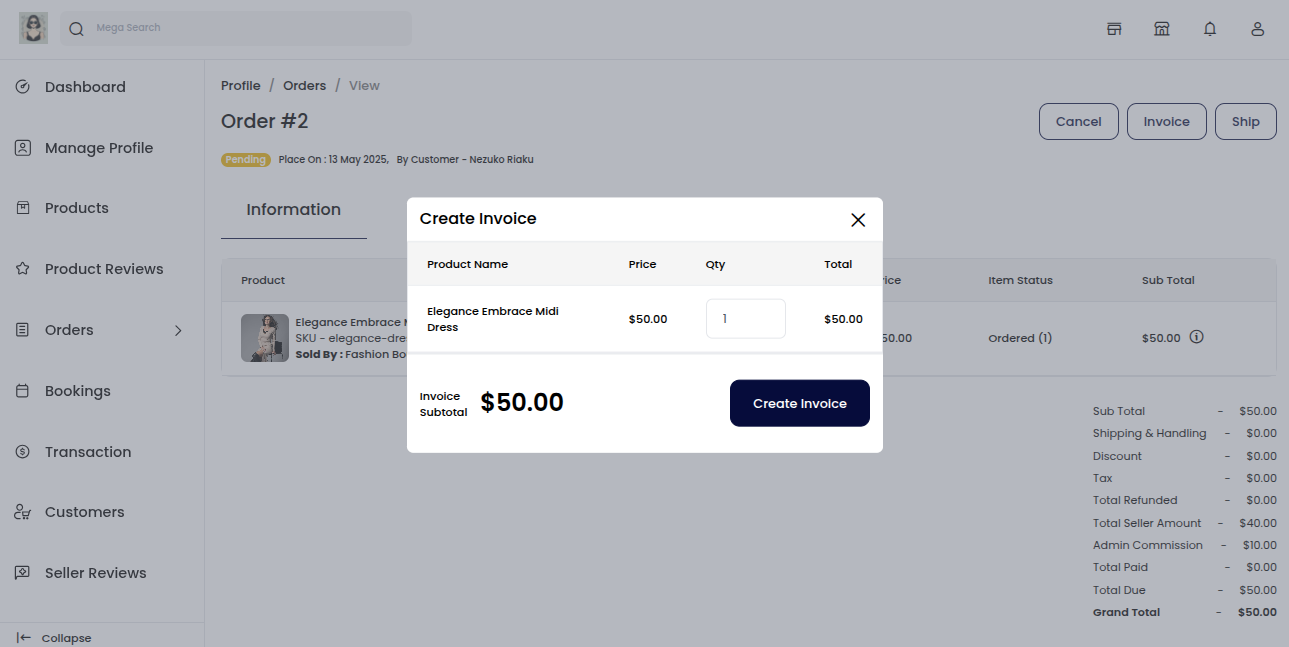Click the user account icon top right
Image resolution: width=1289 pixels, height=647 pixels.
tap(1257, 29)
